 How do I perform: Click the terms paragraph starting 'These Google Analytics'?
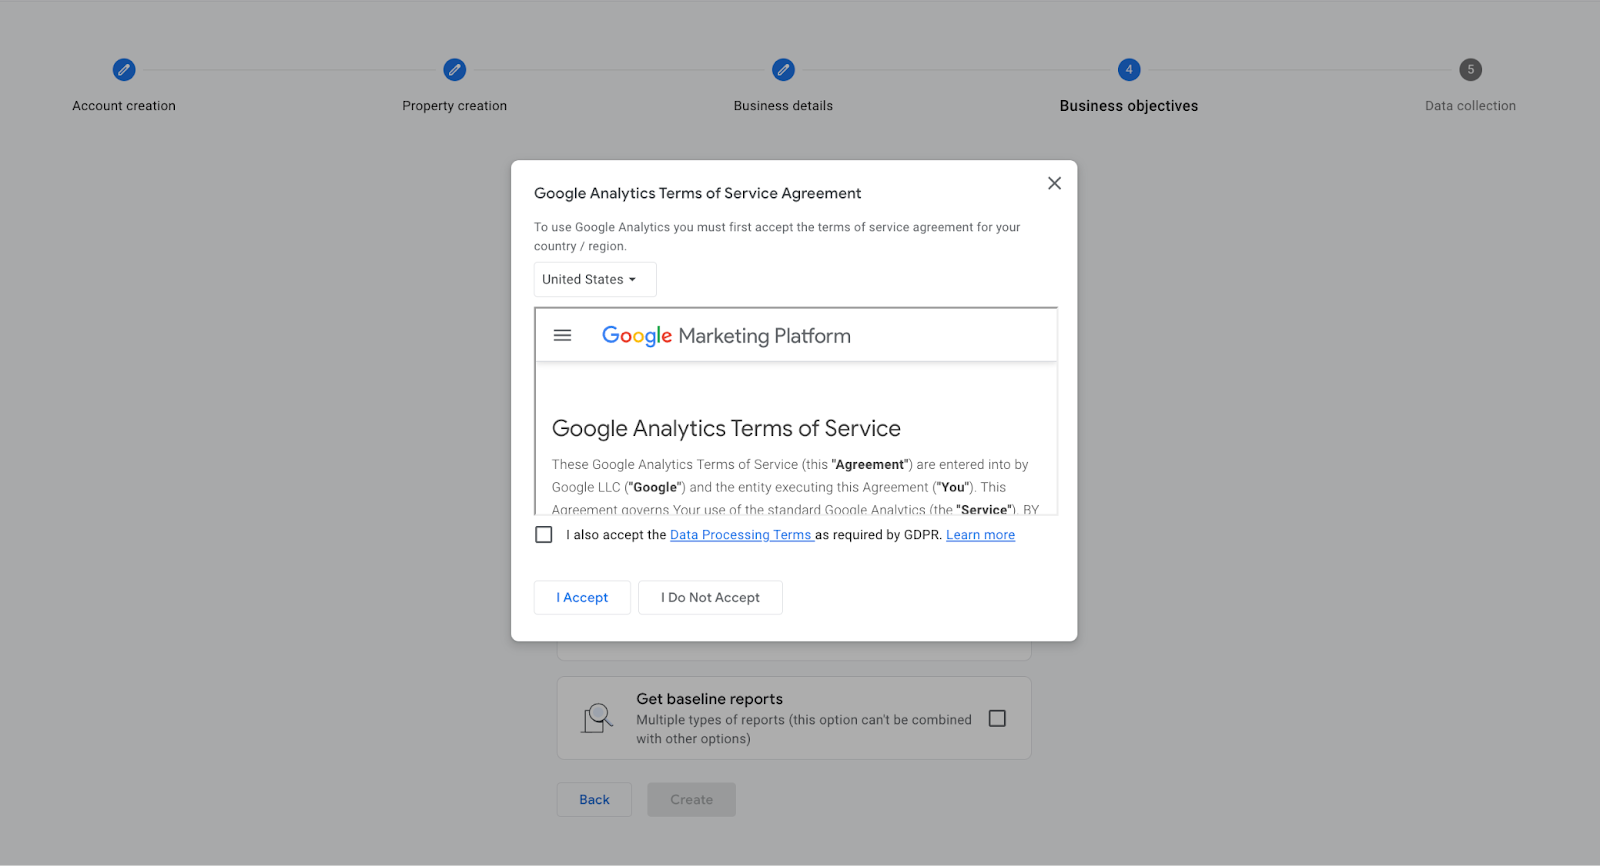pos(795,487)
